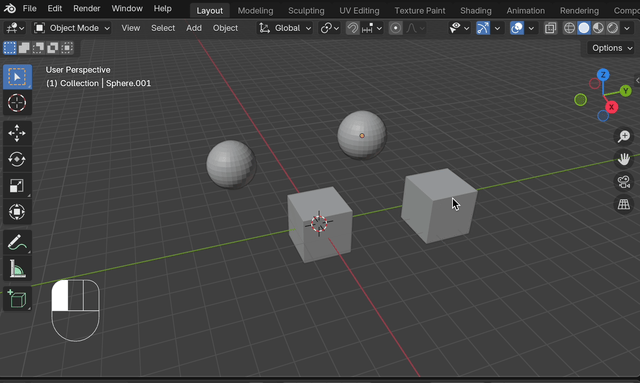The width and height of the screenshot is (640, 383).
Task: Open the viewport Select menu
Action: (163, 28)
